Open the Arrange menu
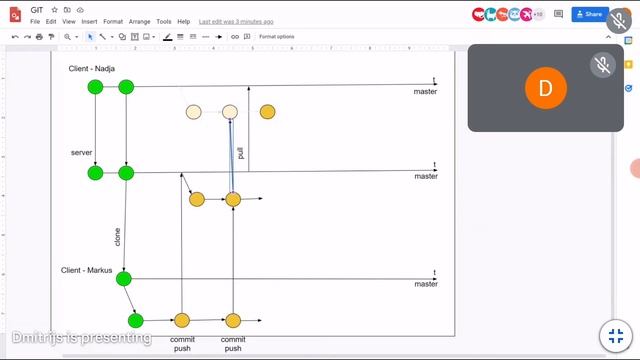 point(139,22)
